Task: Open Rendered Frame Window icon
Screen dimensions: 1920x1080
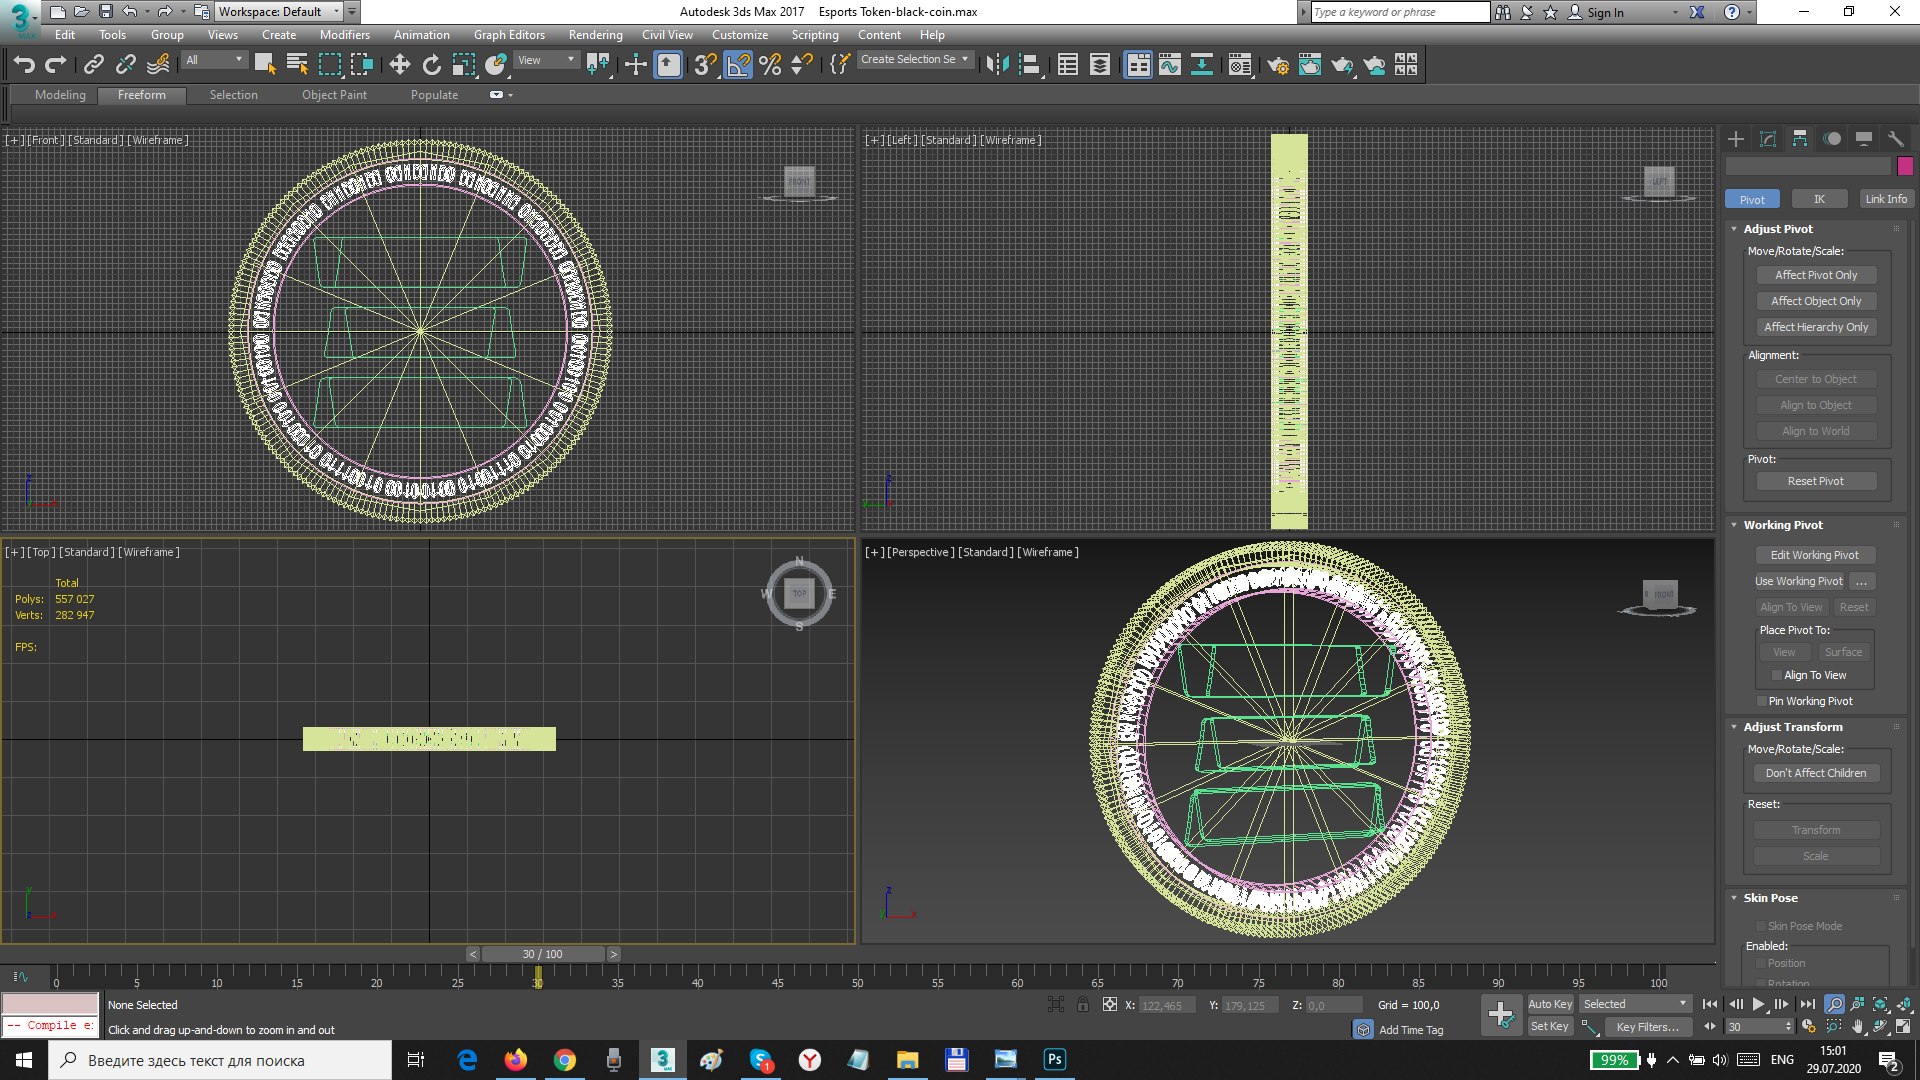Action: (1310, 65)
